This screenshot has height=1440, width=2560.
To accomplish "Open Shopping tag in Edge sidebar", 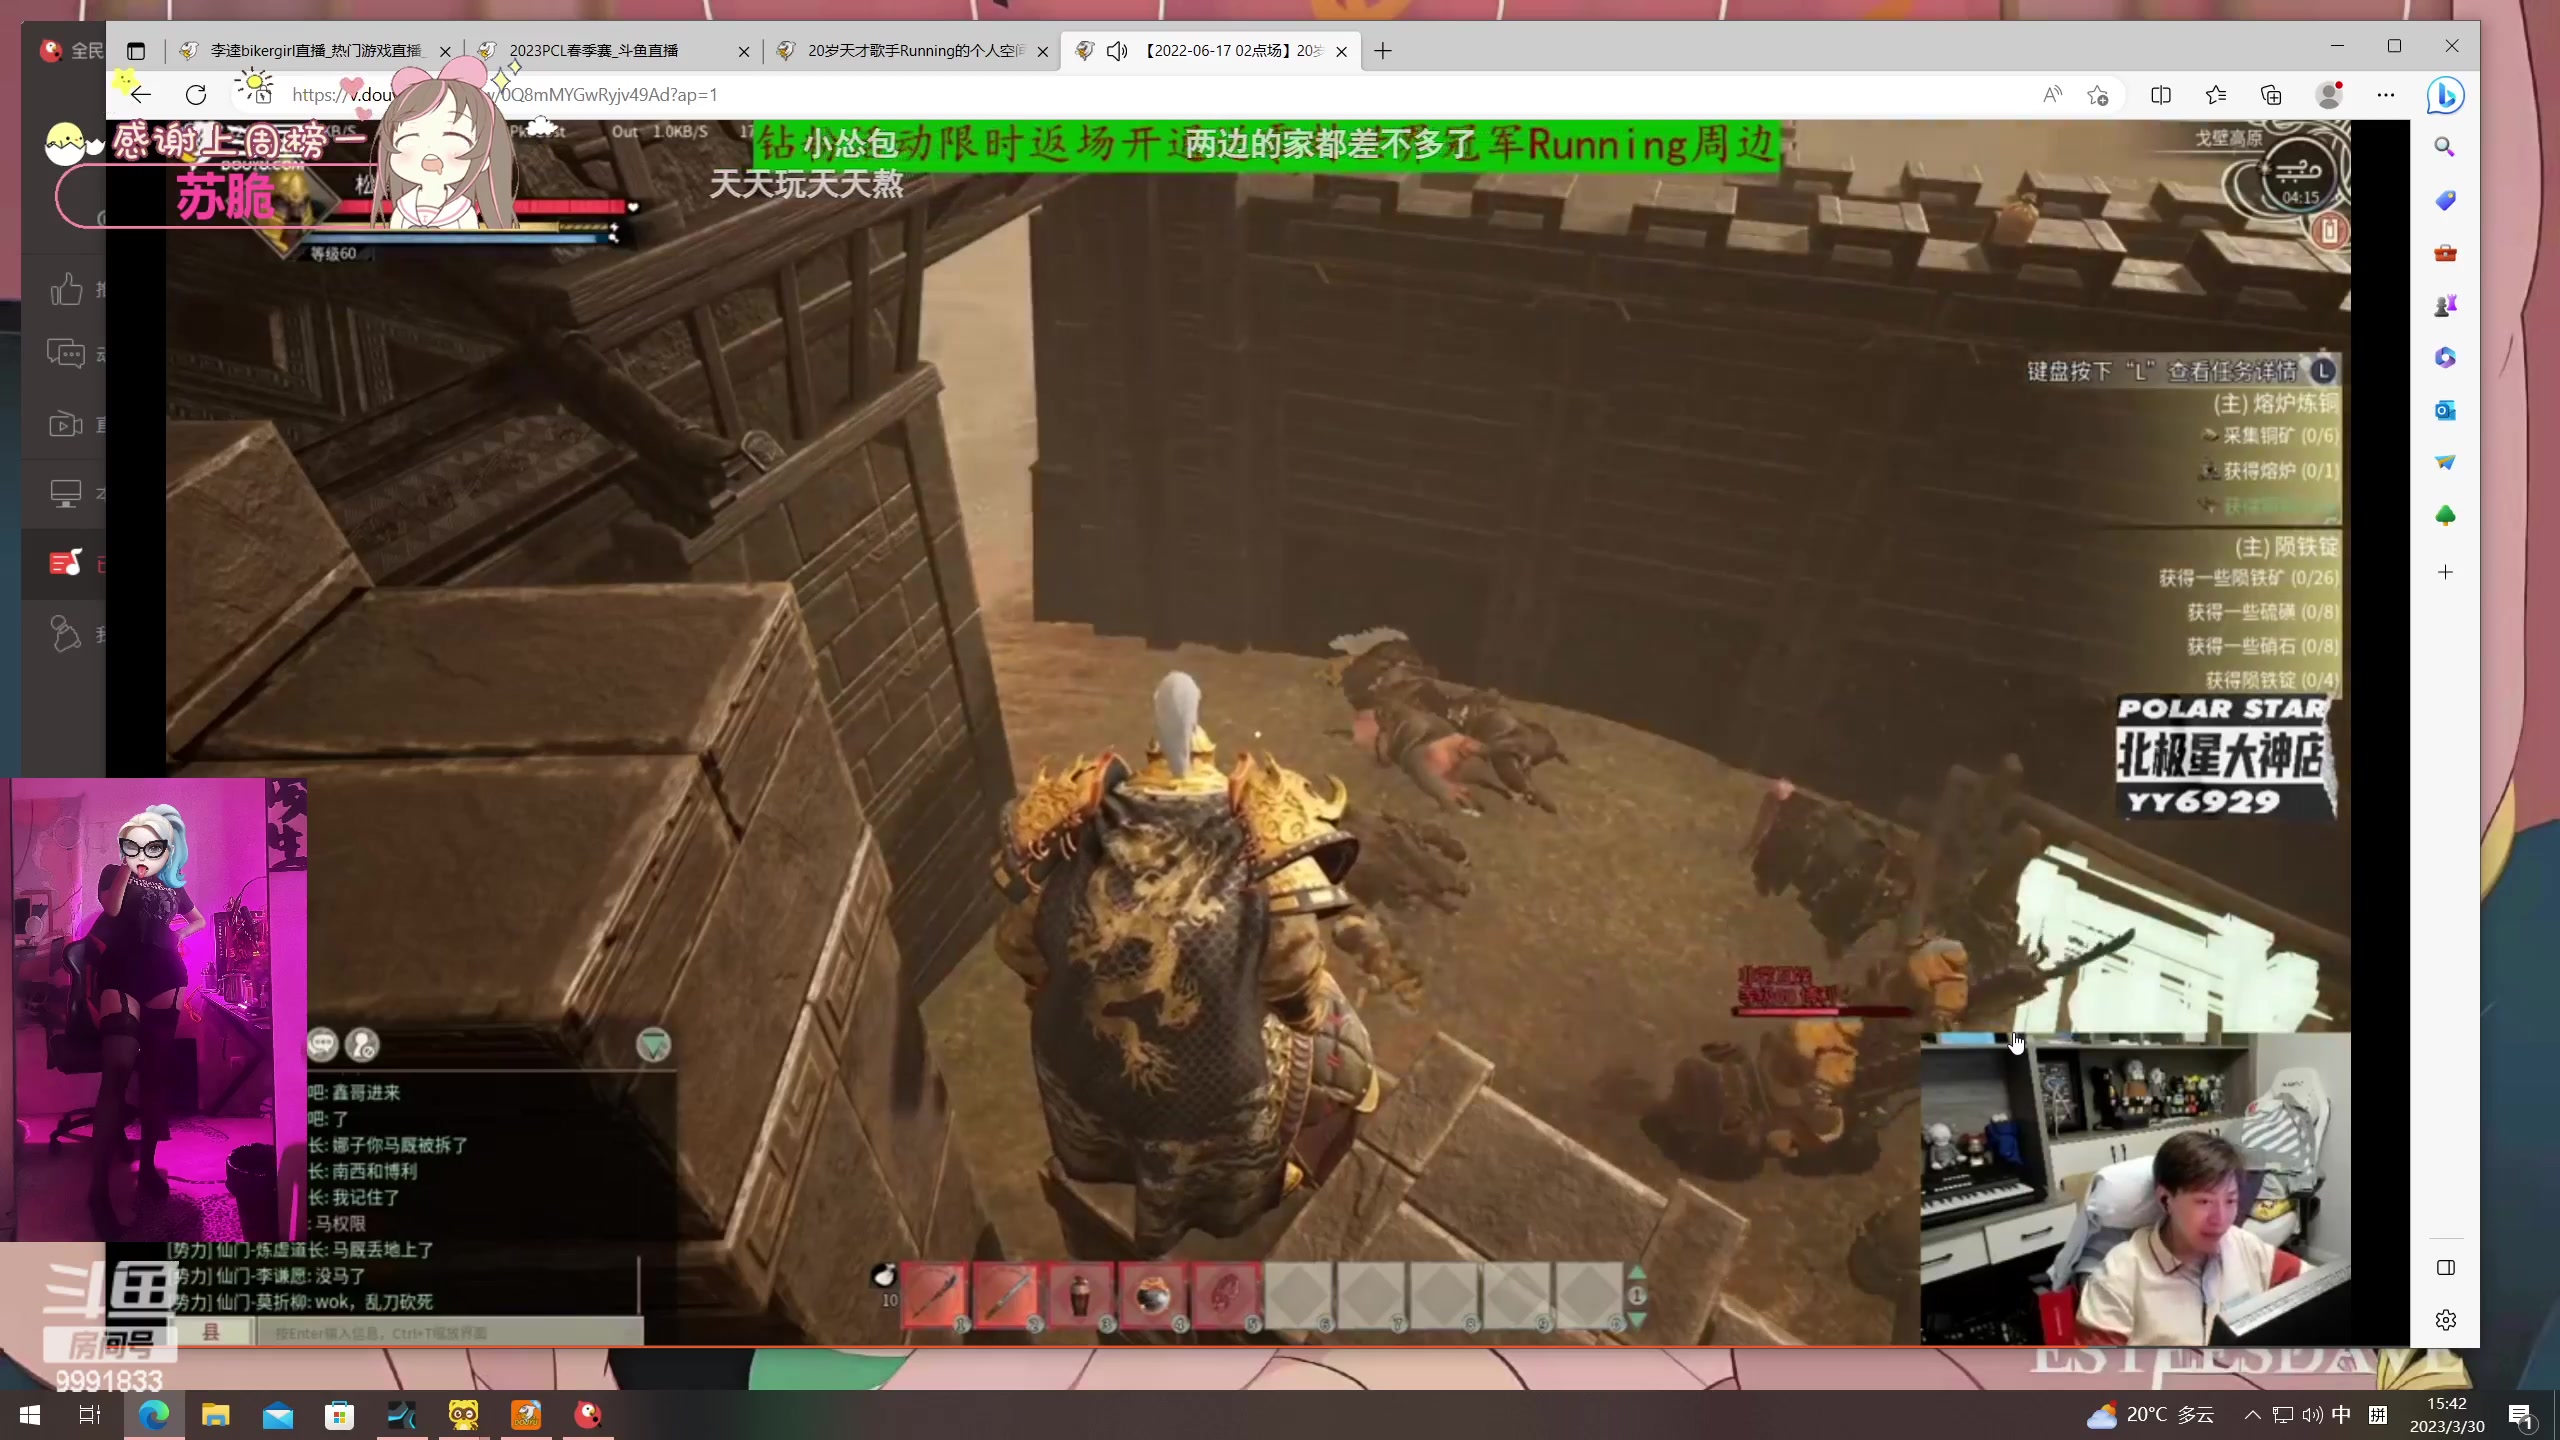I will point(2445,201).
